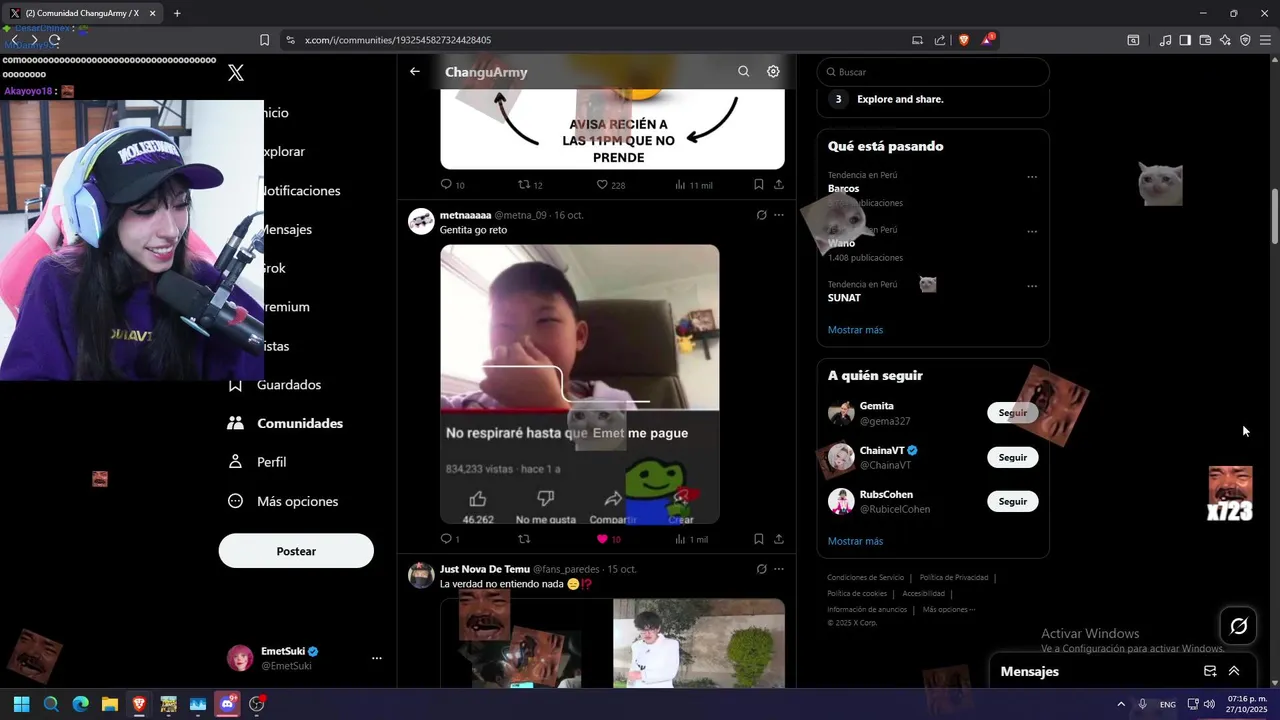Follow ChainaVT
Image resolution: width=1280 pixels, height=720 pixels.
(1012, 457)
